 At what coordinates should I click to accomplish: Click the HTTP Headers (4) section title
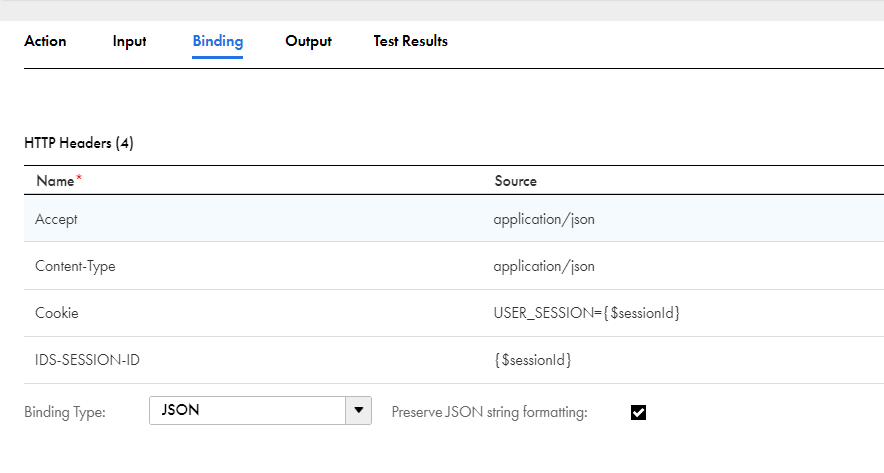click(x=79, y=143)
